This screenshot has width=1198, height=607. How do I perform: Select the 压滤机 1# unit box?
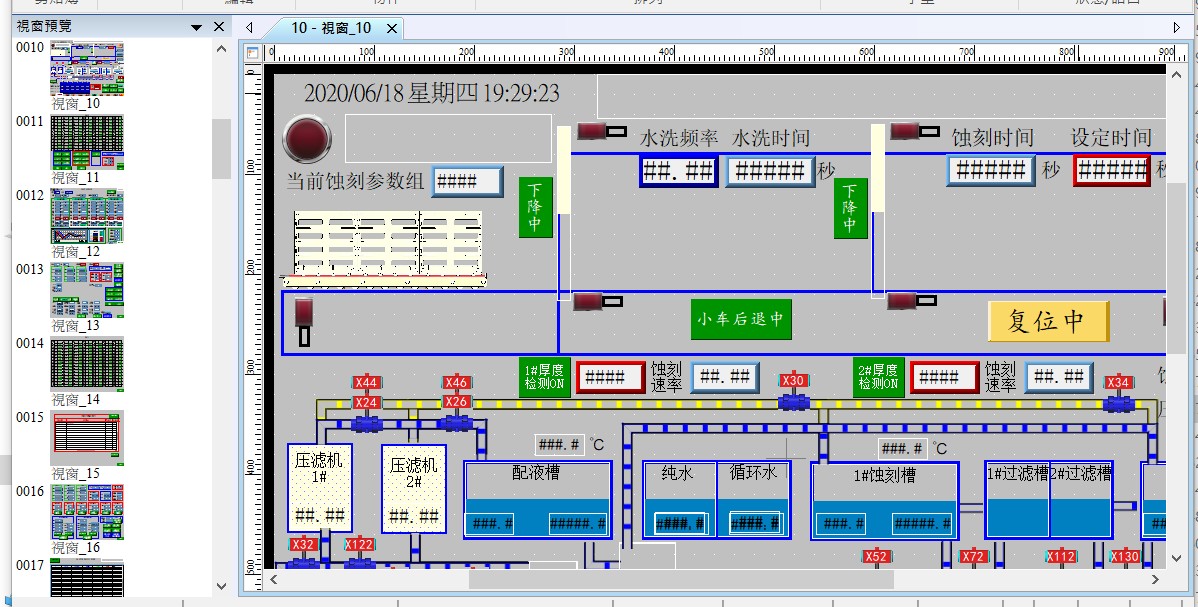pyautogui.click(x=319, y=488)
